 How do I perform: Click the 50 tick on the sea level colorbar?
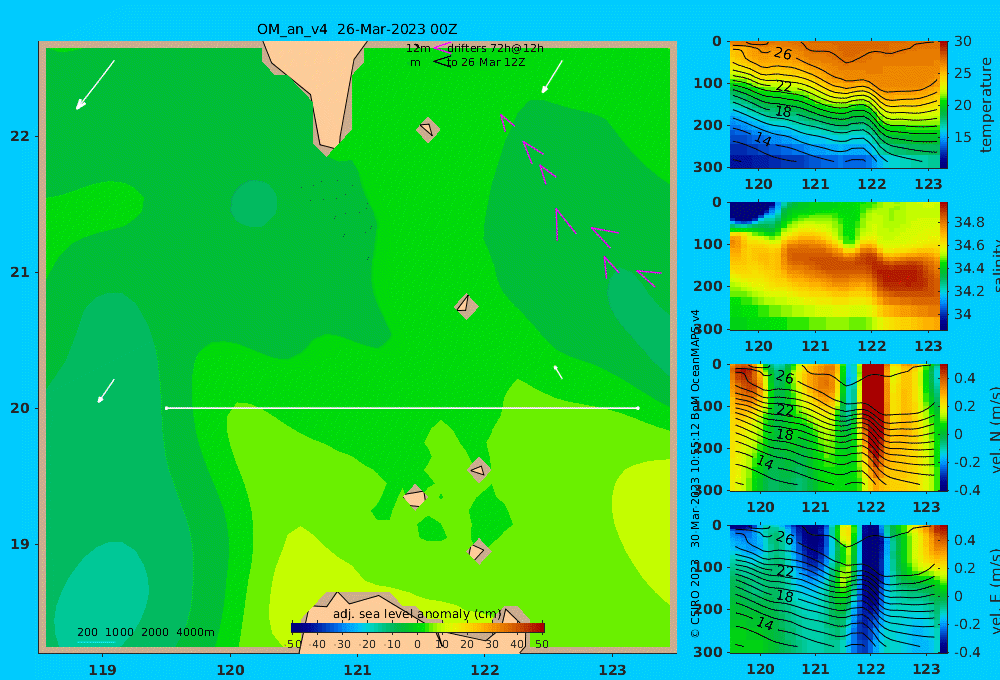click(x=541, y=644)
